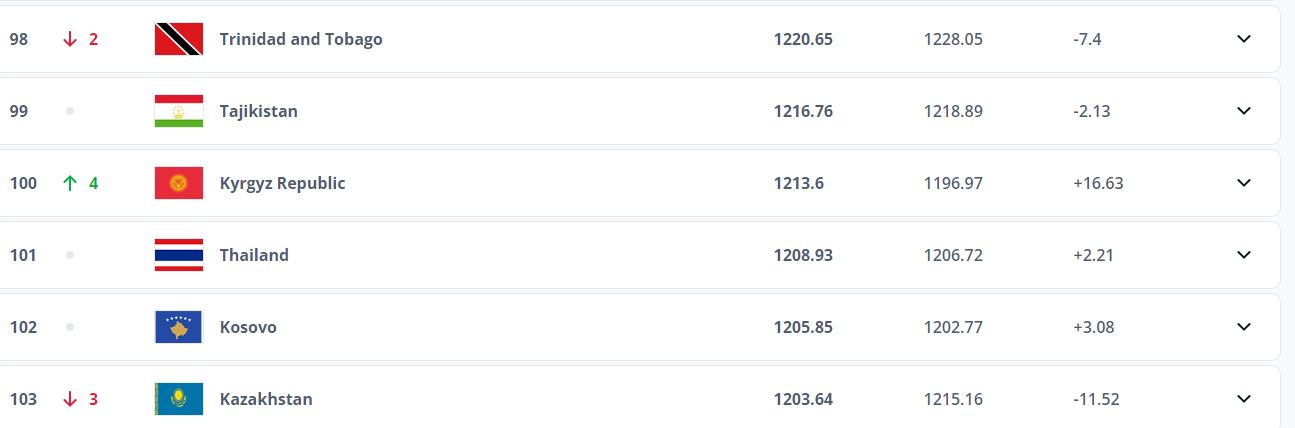
Task: Open the Thailand team name link
Action: [x=254, y=255]
